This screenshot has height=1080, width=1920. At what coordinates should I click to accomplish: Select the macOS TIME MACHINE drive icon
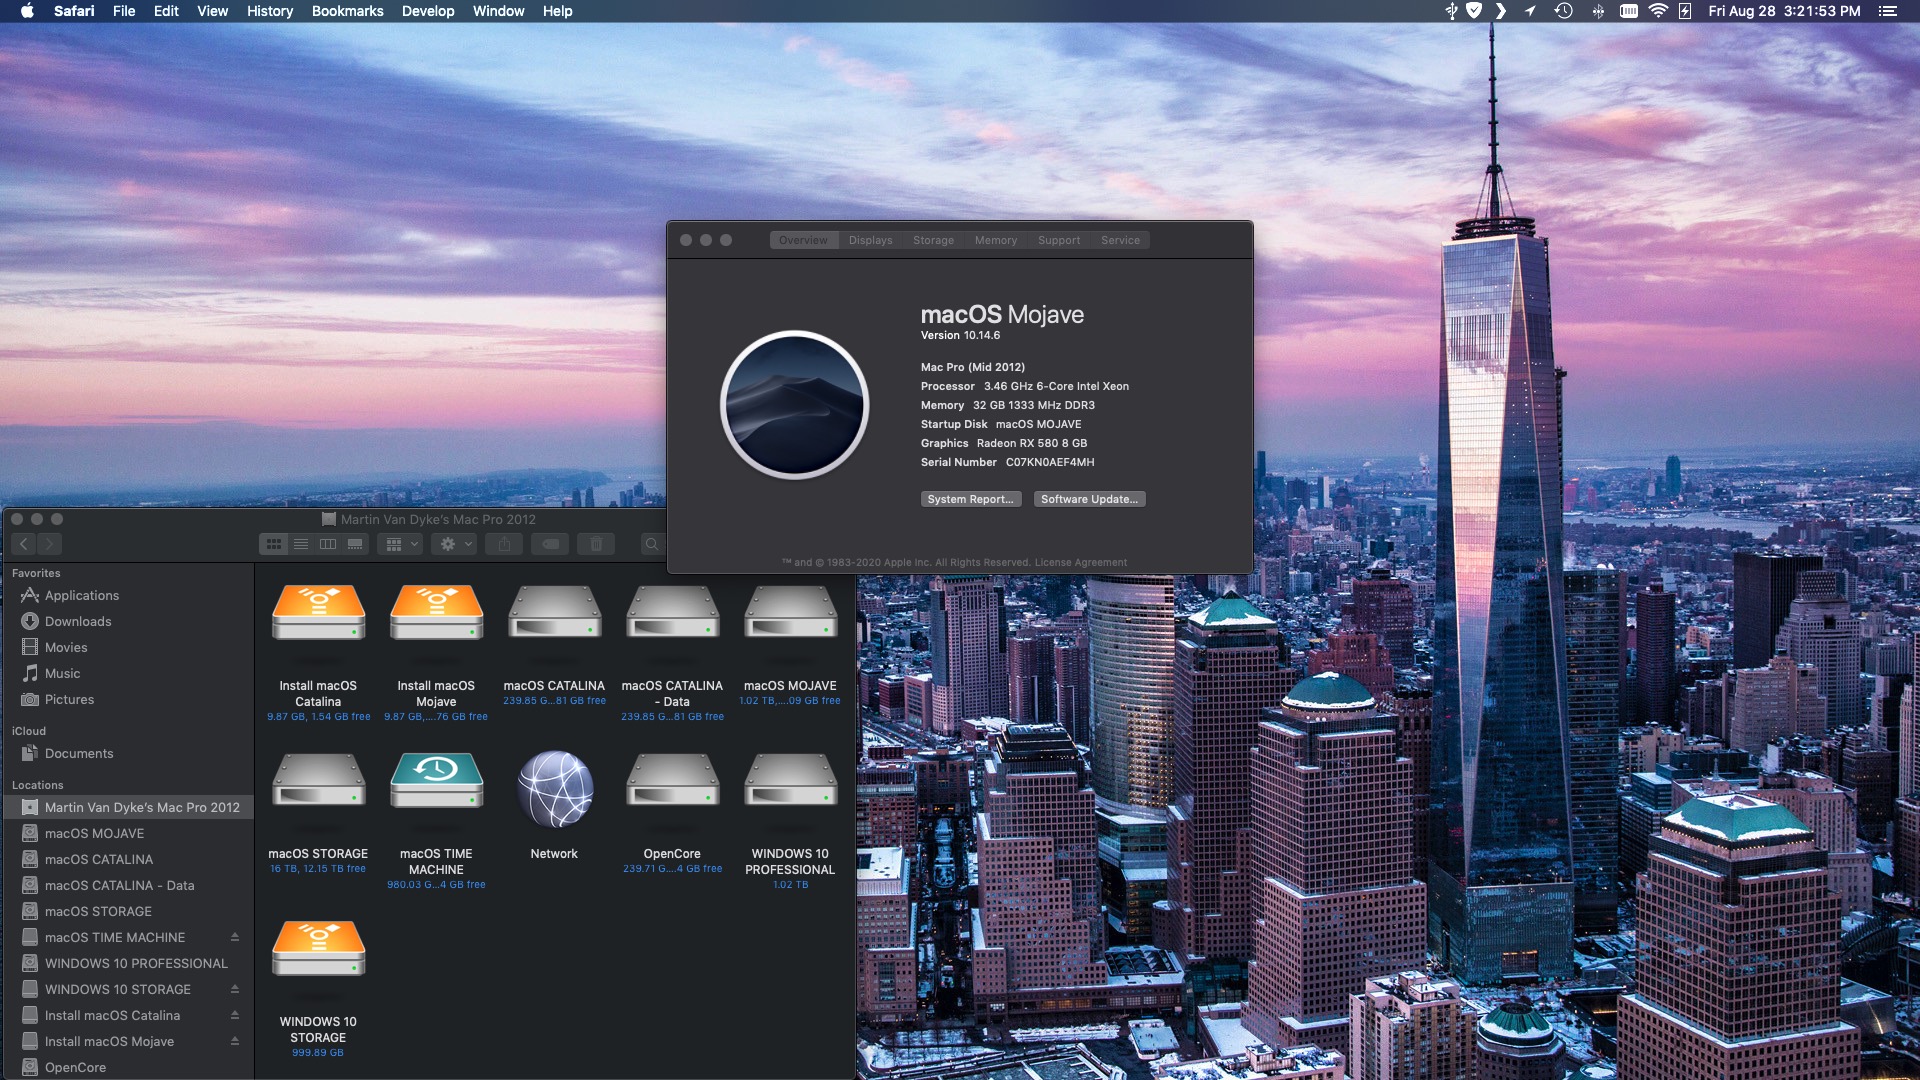436,781
